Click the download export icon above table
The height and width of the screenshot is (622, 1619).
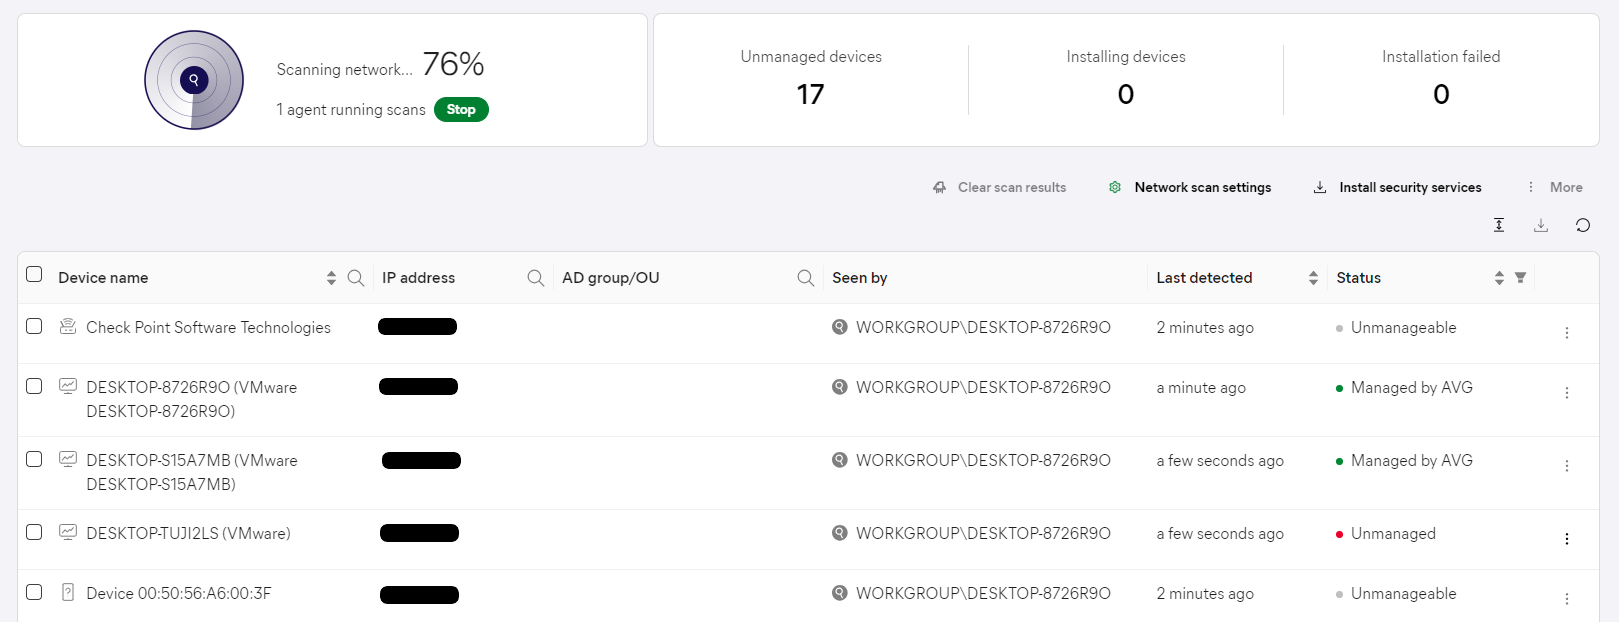point(1540,225)
